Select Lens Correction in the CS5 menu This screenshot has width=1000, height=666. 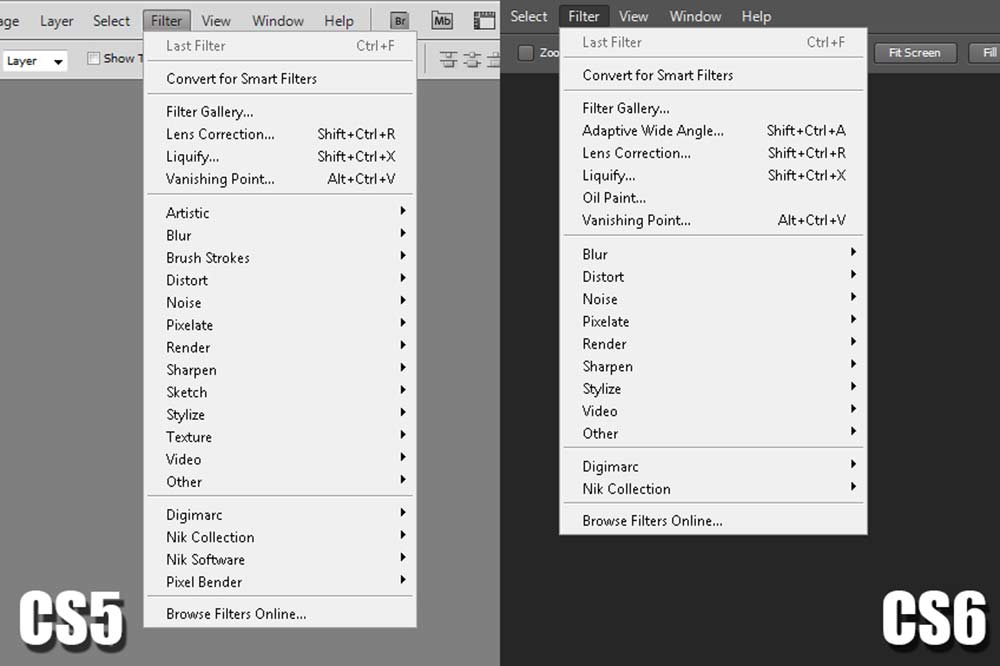click(281, 134)
